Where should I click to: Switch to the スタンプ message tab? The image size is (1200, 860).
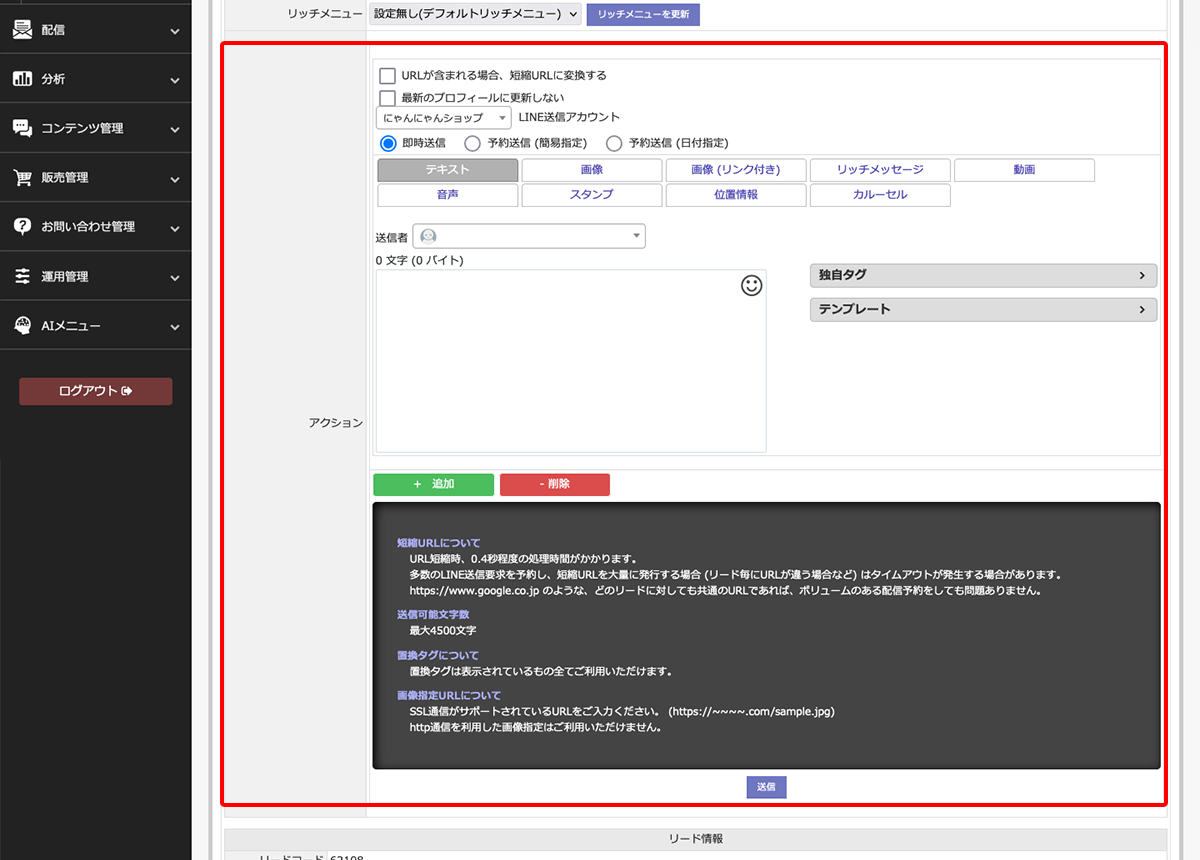point(591,195)
